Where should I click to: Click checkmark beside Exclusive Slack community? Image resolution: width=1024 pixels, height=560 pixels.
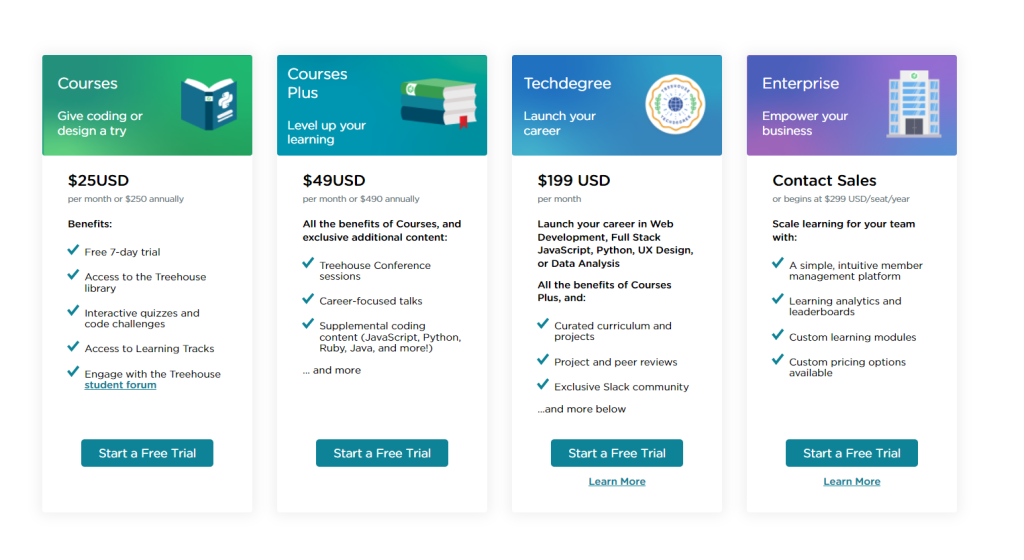click(x=543, y=385)
